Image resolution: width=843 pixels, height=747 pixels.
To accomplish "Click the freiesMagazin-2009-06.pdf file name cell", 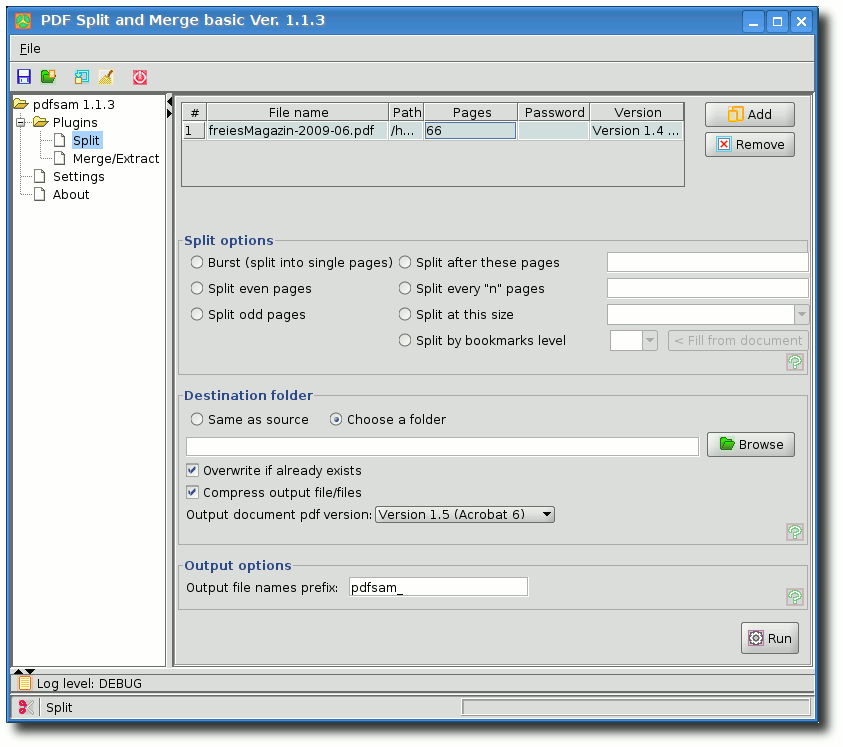I will click(297, 131).
